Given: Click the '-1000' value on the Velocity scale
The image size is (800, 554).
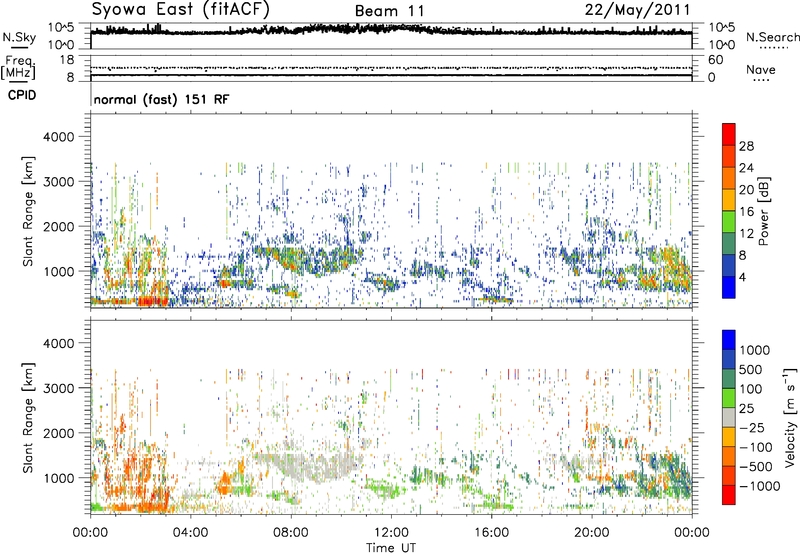Looking at the screenshot, I should 759,486.
